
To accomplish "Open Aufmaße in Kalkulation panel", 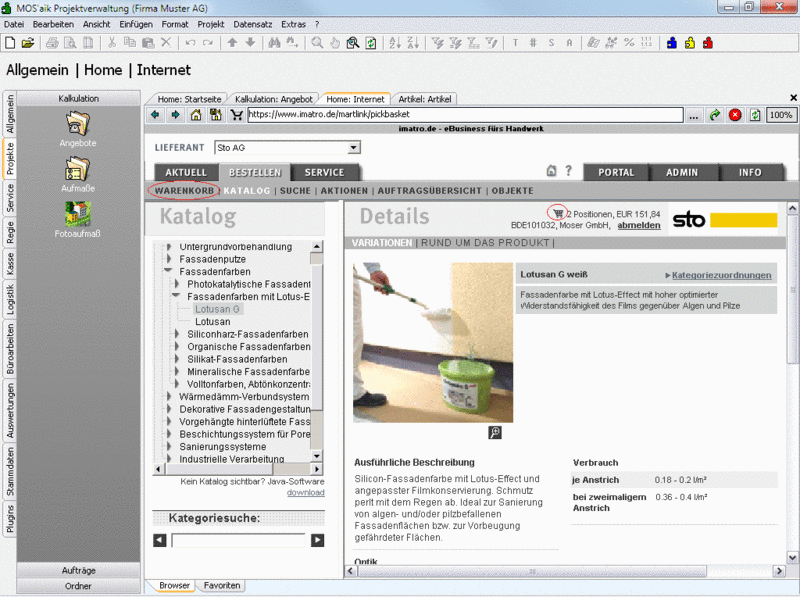I will [78, 175].
